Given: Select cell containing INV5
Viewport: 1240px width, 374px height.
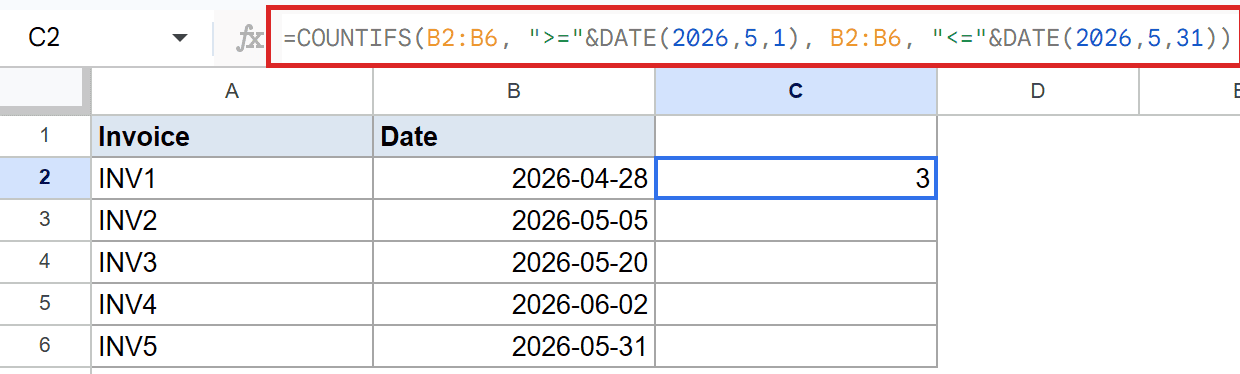Looking at the screenshot, I should pyautogui.click(x=232, y=347).
